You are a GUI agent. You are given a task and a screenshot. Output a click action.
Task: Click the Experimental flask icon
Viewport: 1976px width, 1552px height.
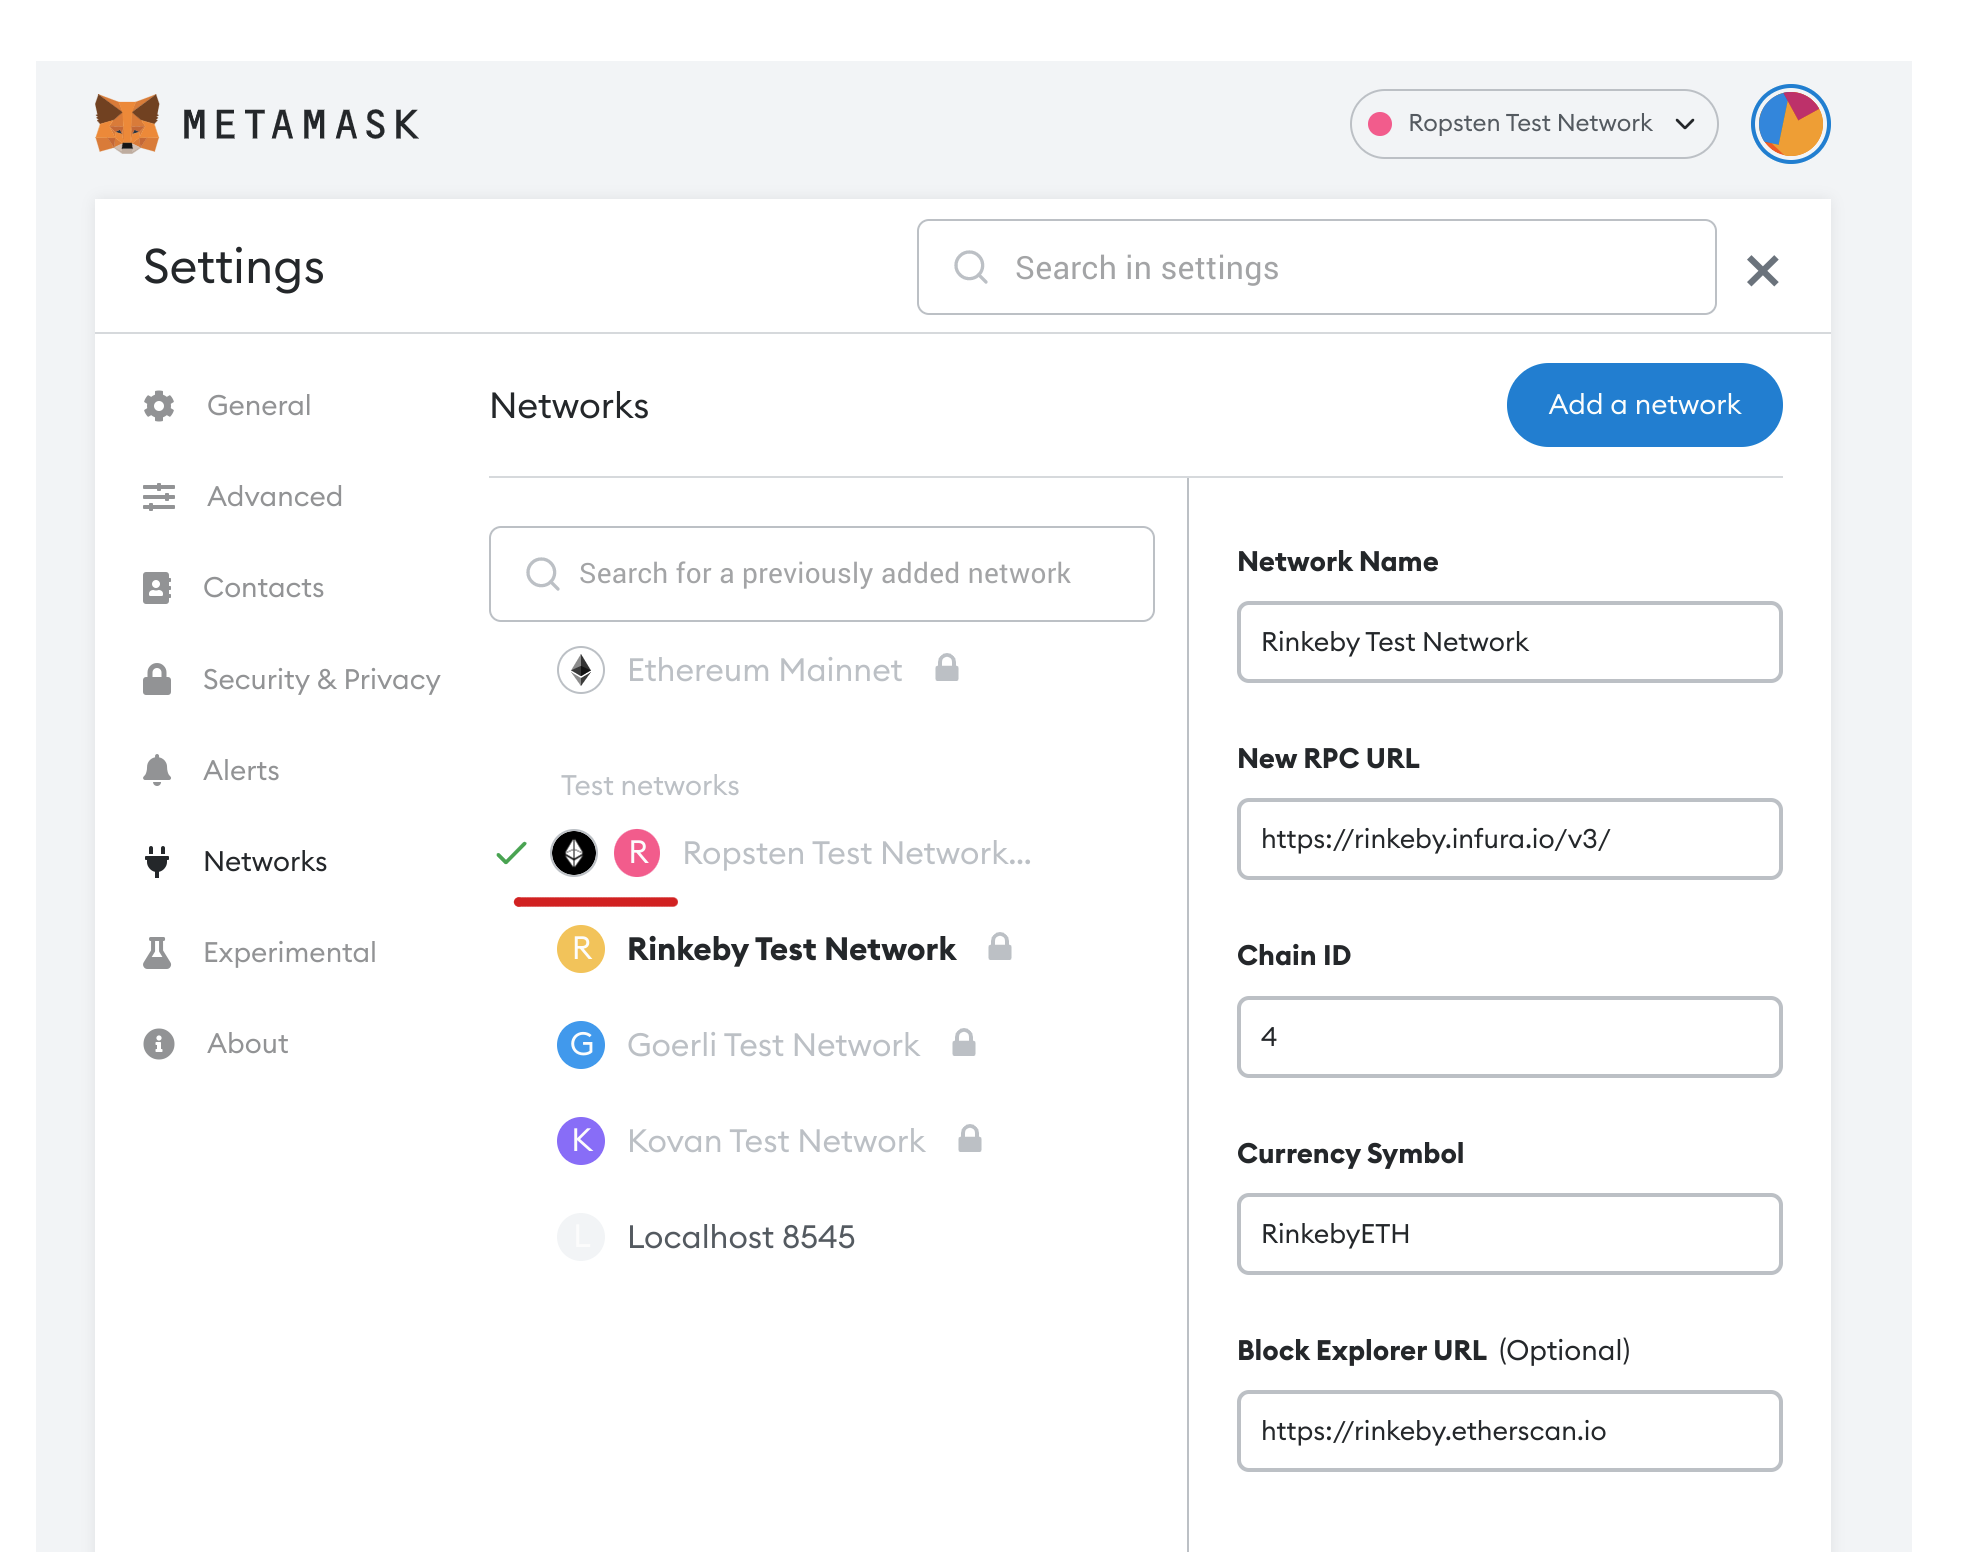(158, 952)
